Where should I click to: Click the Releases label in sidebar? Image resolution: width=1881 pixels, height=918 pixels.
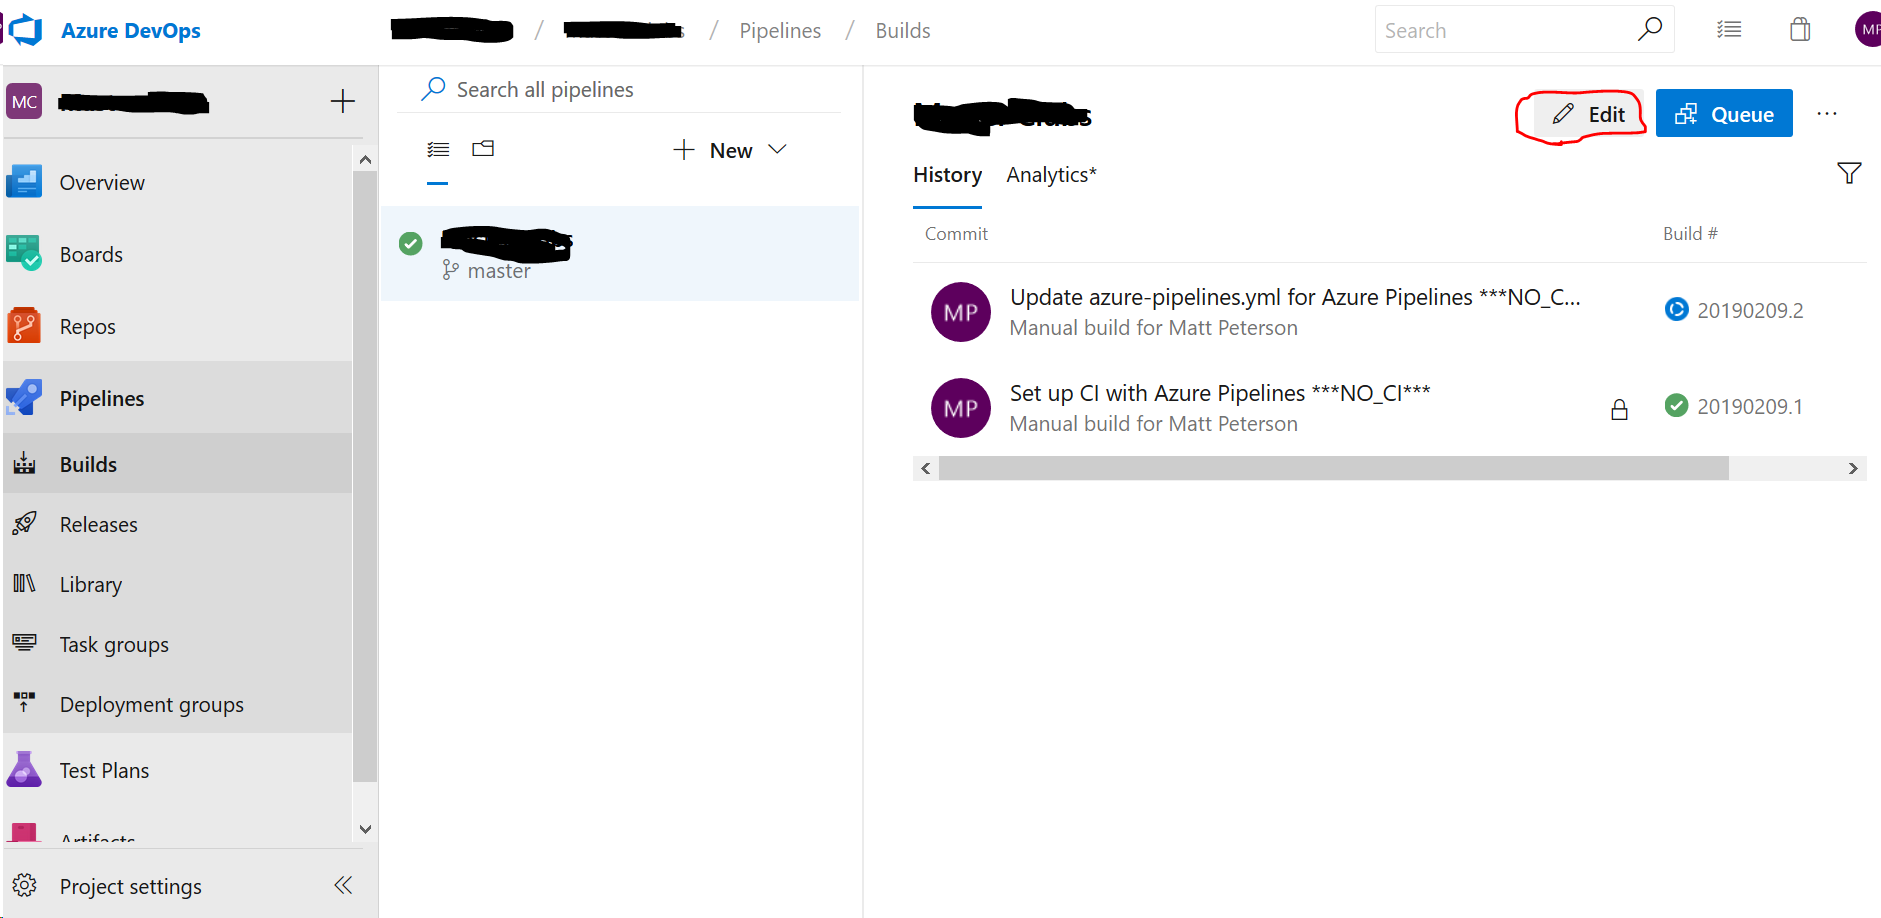99,525
